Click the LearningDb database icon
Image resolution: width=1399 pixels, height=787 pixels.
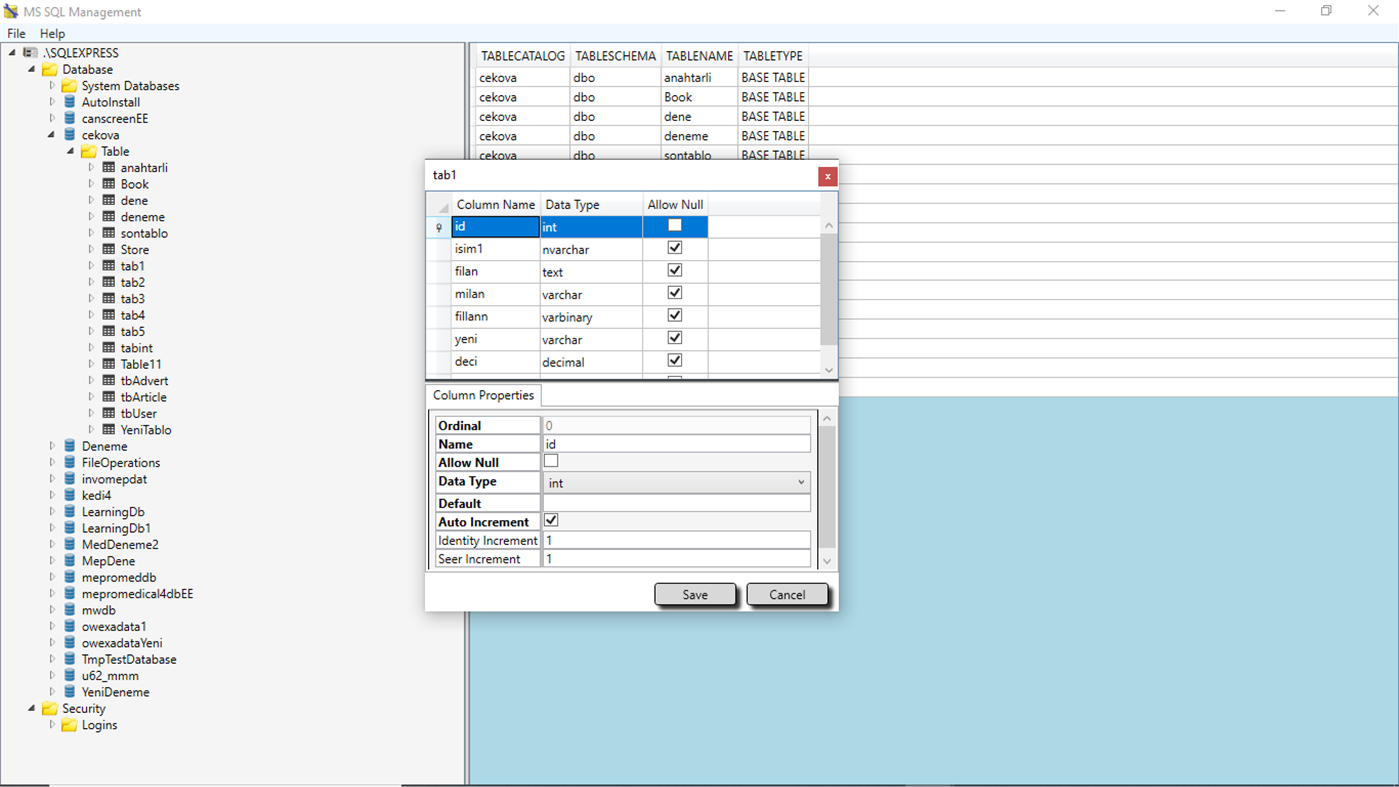click(69, 511)
